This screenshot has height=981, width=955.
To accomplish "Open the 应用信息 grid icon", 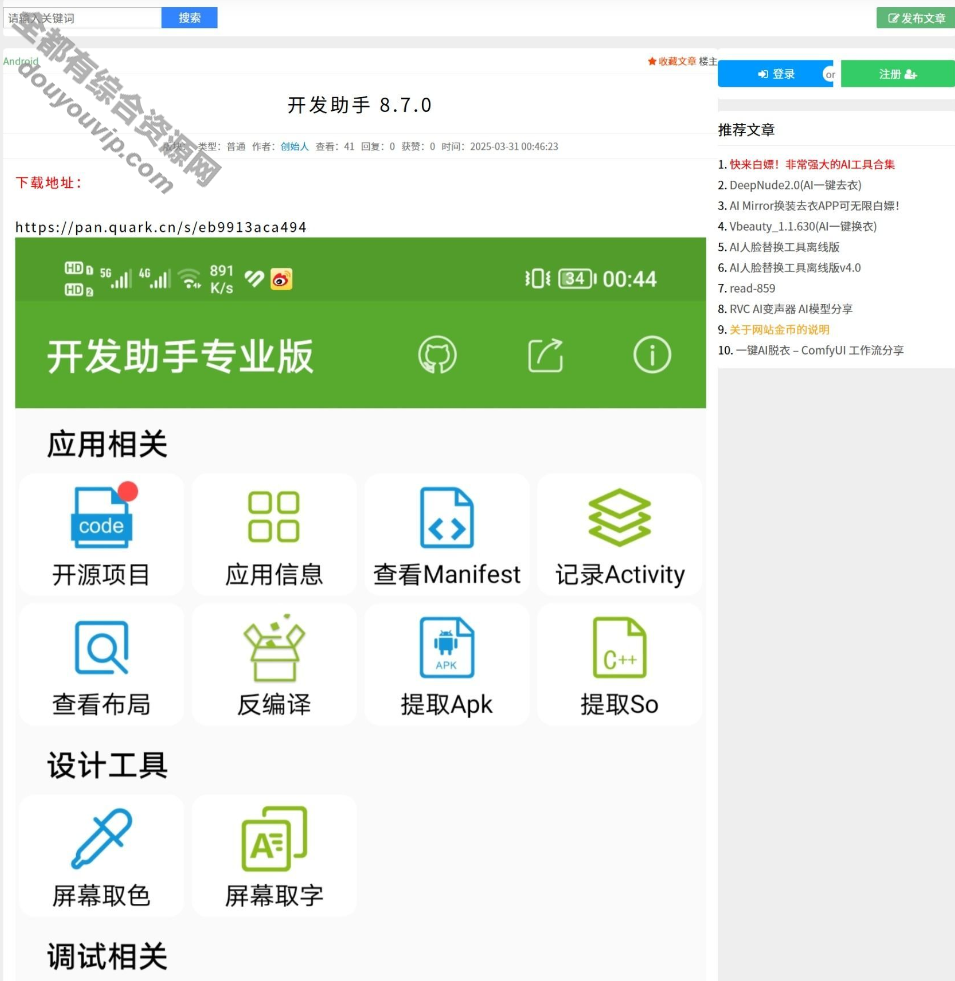I will click(x=273, y=517).
